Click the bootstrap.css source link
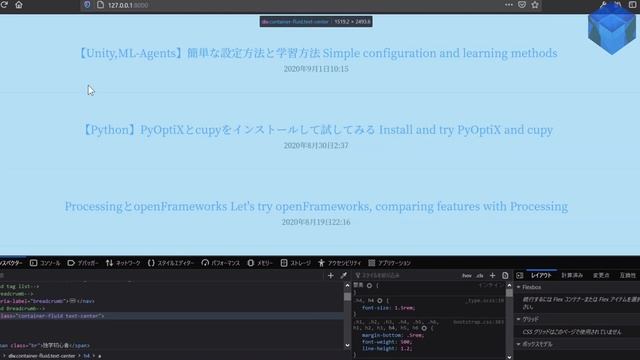Image resolution: width=640 pixels, height=360 pixels. (479, 322)
